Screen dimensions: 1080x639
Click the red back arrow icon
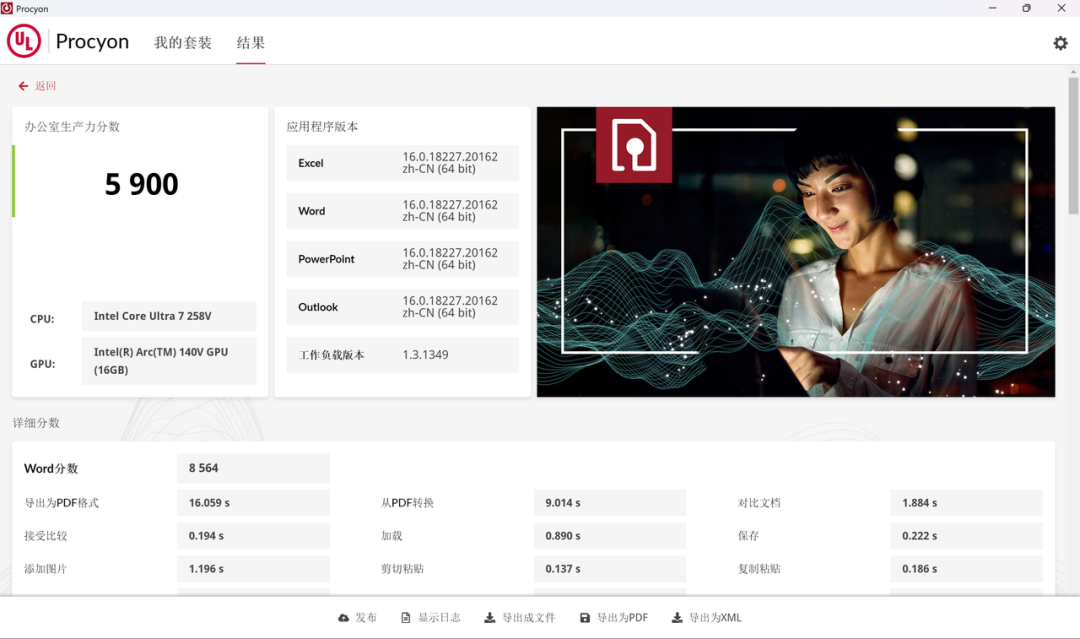[23, 86]
